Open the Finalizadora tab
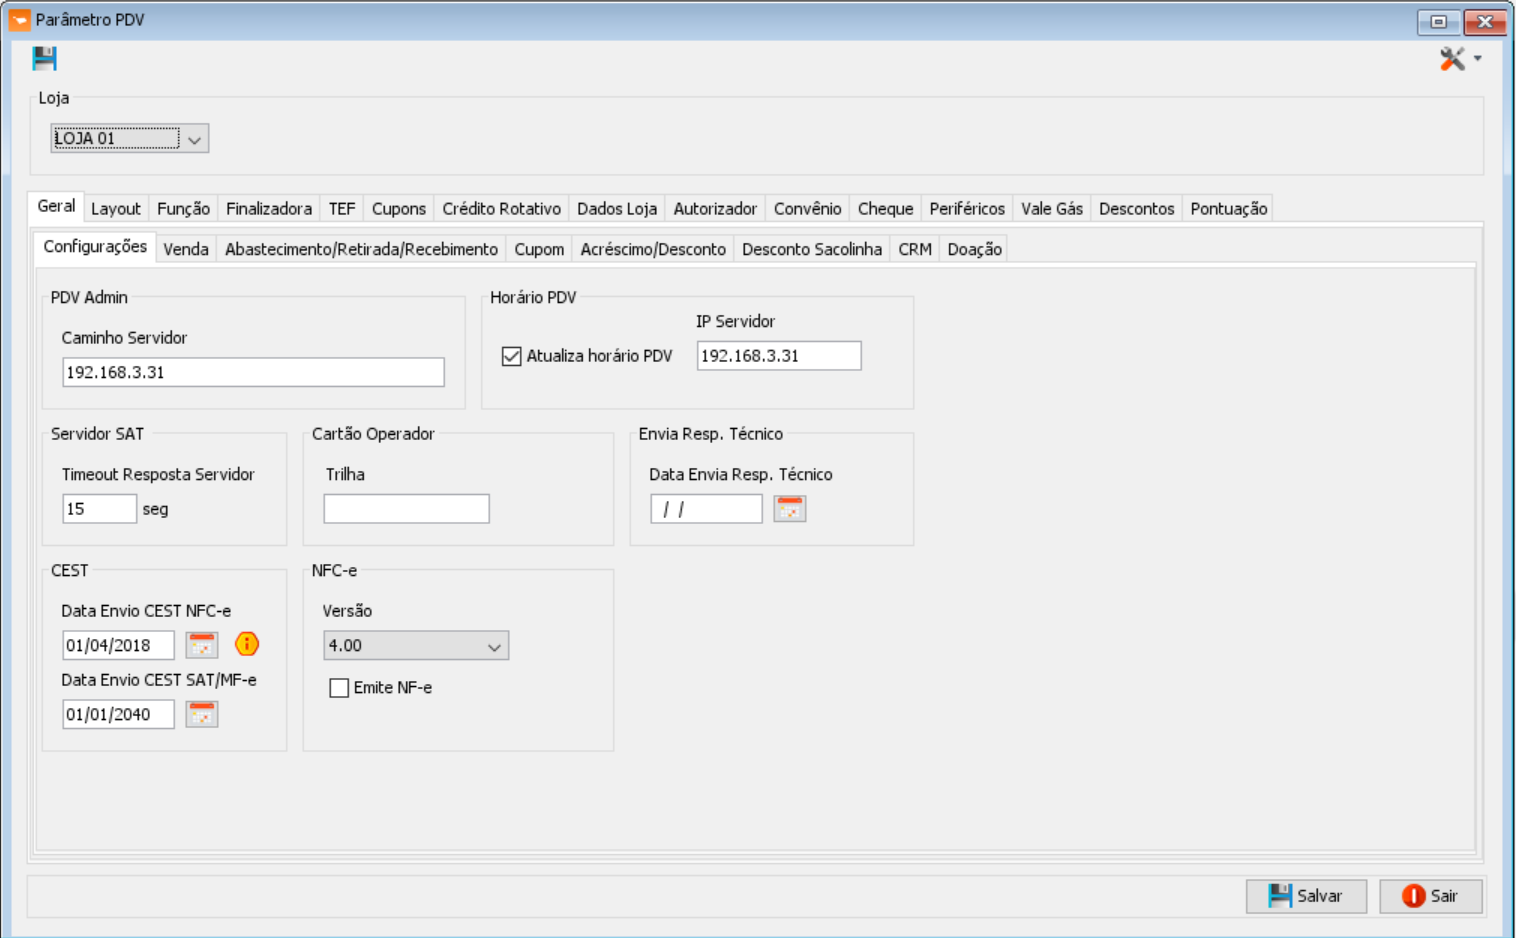This screenshot has width=1516, height=938. [x=268, y=209]
